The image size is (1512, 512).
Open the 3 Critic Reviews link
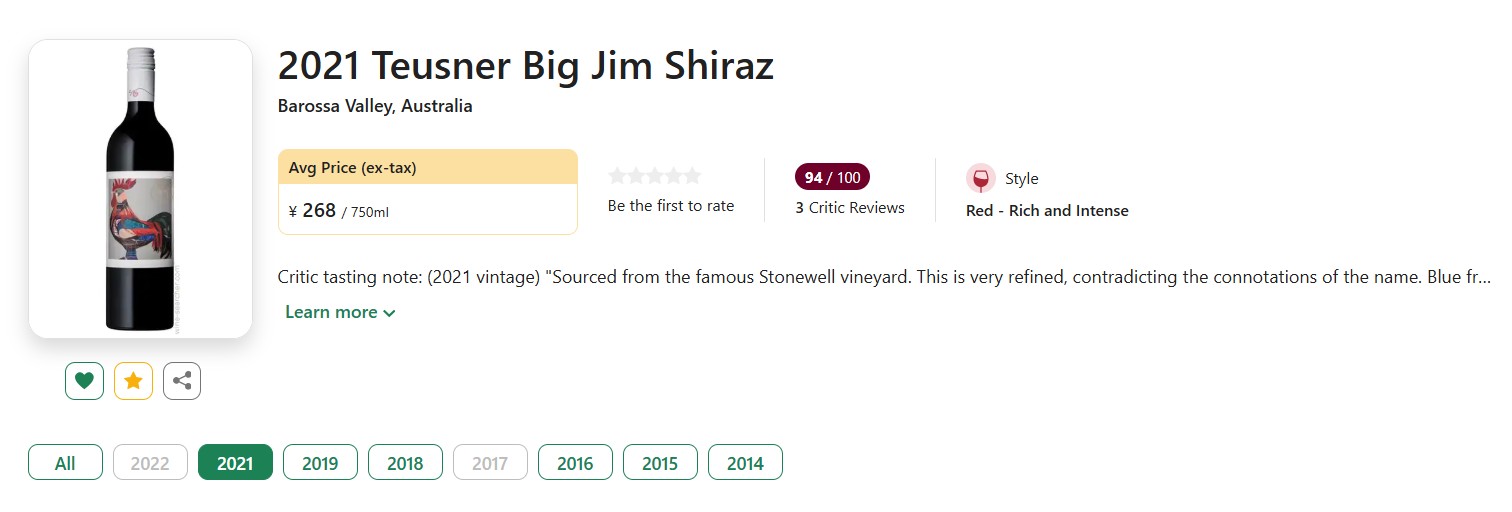[850, 208]
